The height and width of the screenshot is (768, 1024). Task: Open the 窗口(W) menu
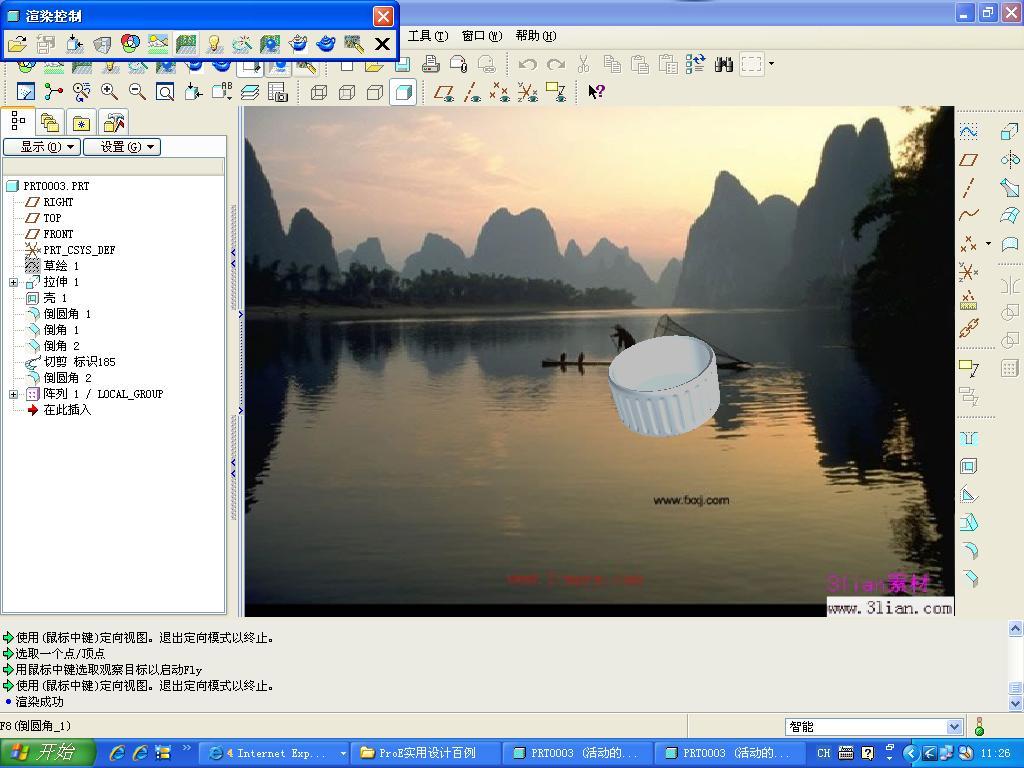point(482,36)
